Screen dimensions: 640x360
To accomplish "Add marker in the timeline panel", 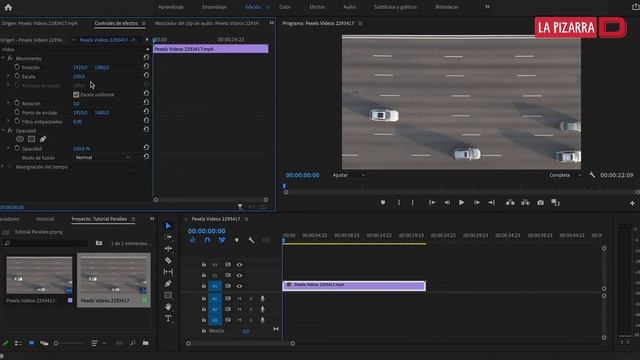I will coord(236,240).
